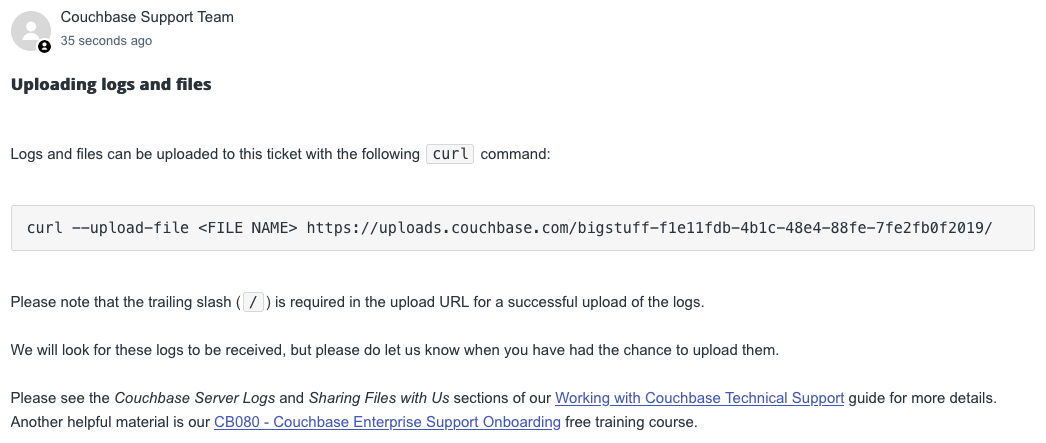The height and width of the screenshot is (443, 1046).
Task: Click the "Uploading logs and files" heading
Action: 111,84
